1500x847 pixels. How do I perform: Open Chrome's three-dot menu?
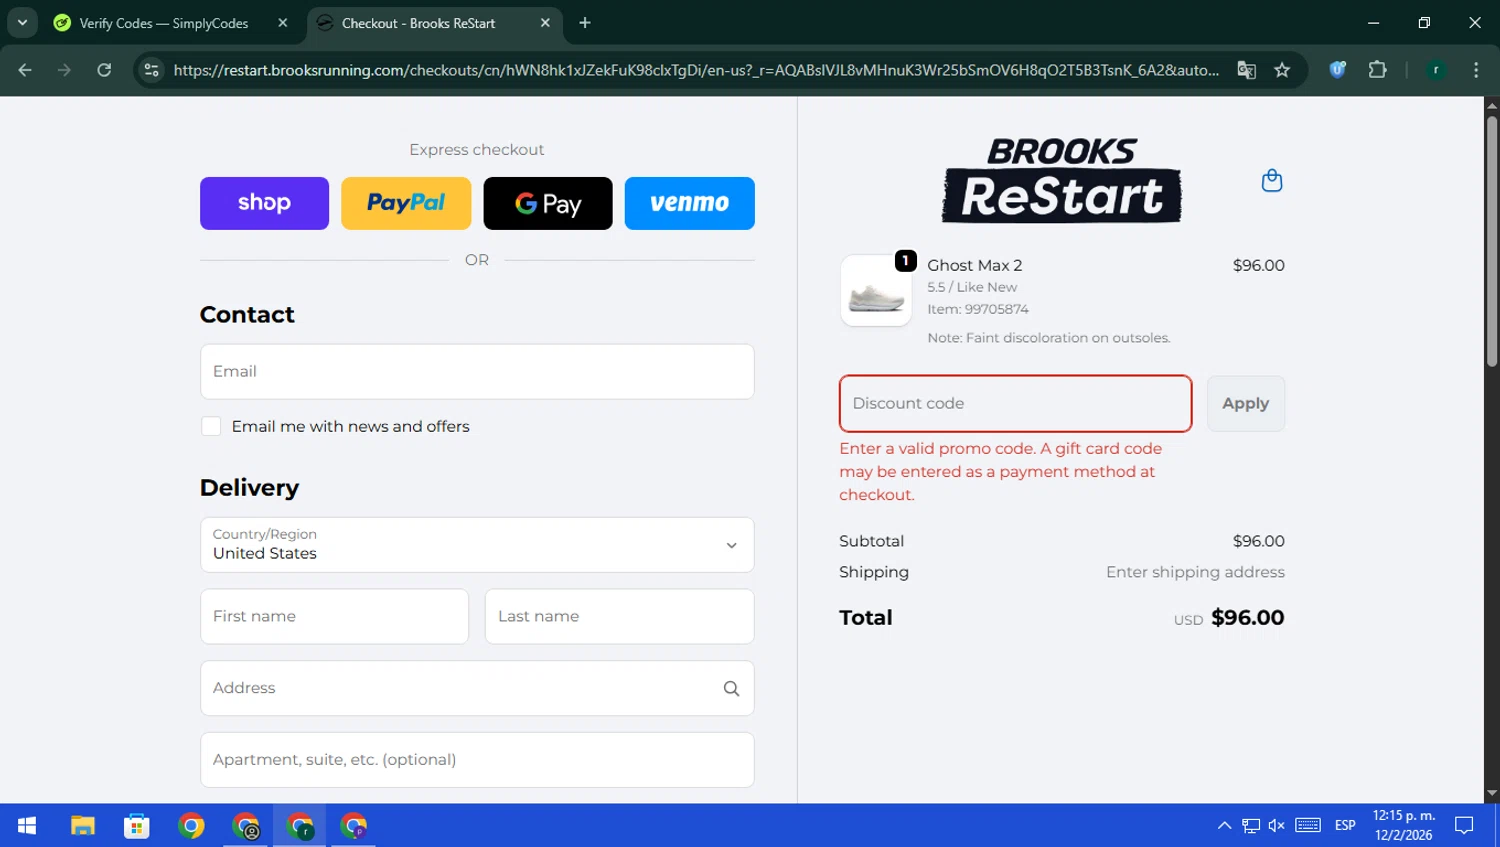(1476, 70)
